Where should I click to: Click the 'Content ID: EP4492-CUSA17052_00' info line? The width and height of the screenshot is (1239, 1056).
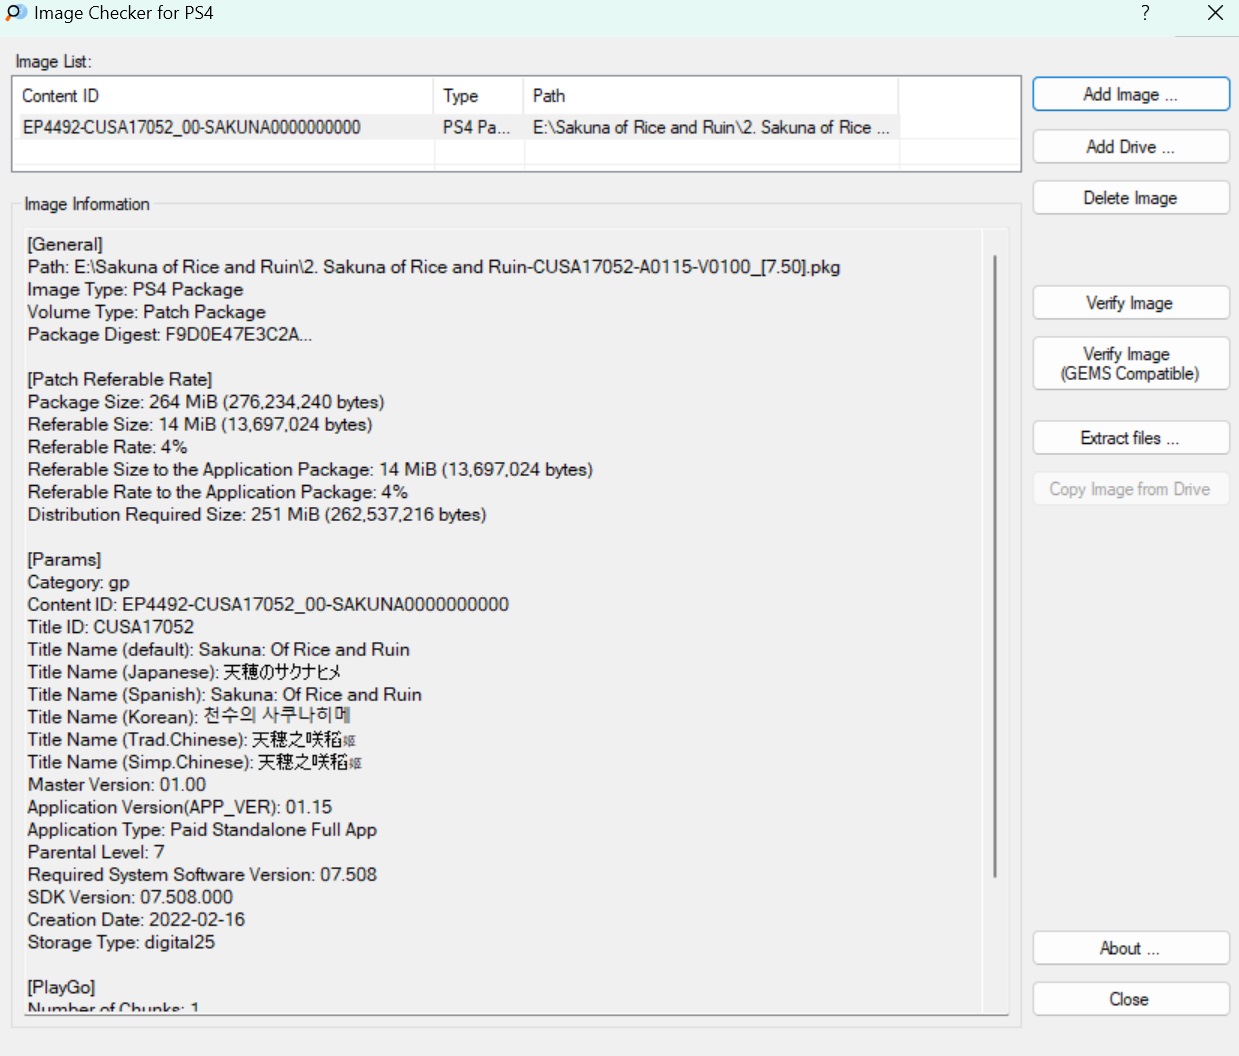point(268,604)
